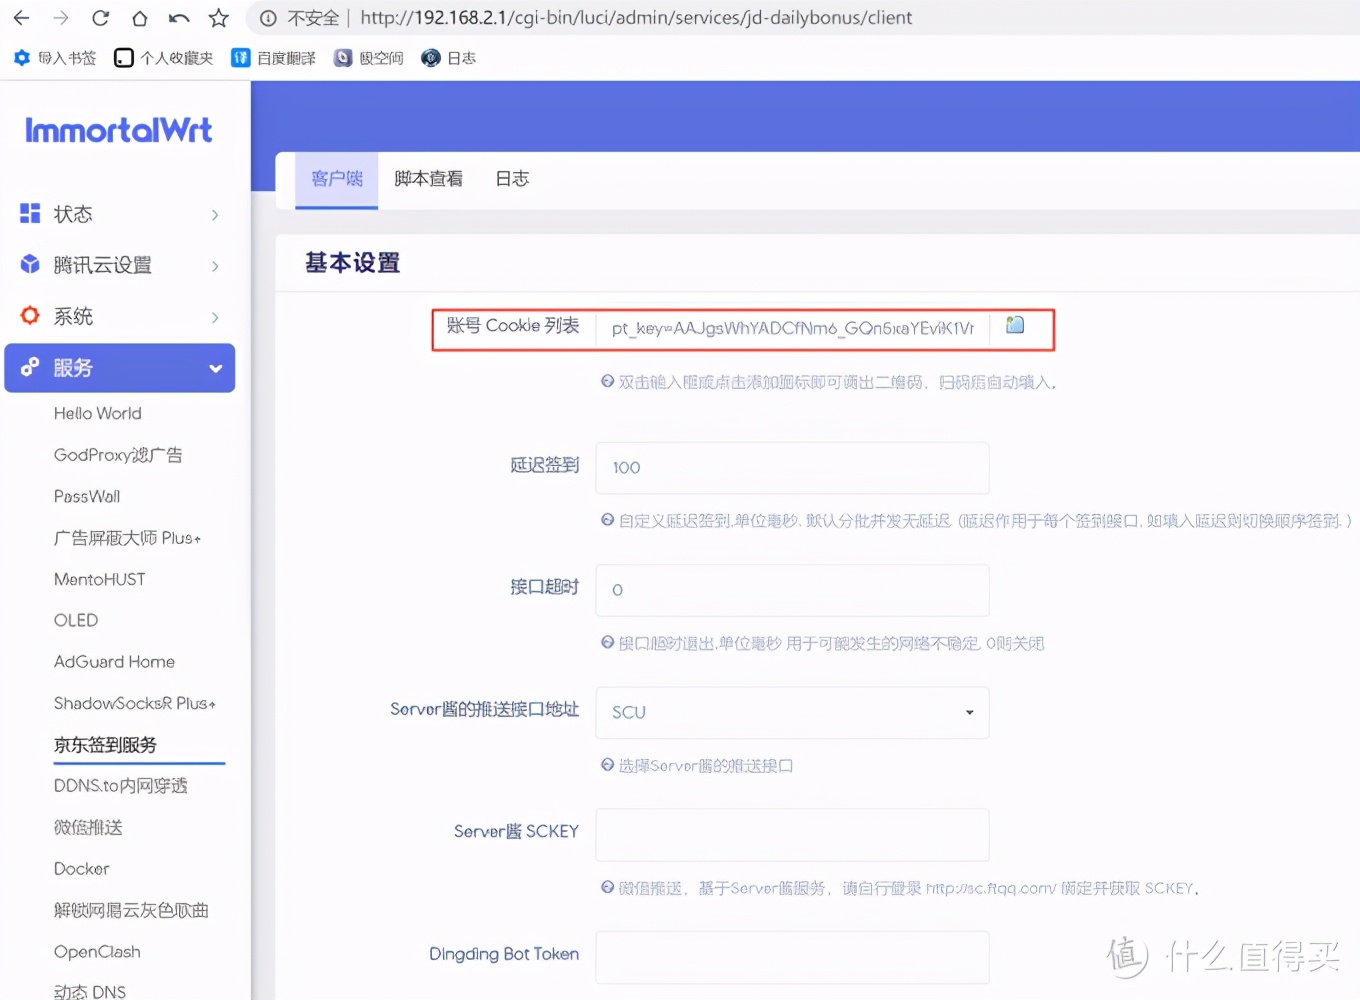This screenshot has height=1000, width=1360.
Task: Switch to the 脚本查看 tab
Action: pyautogui.click(x=428, y=179)
